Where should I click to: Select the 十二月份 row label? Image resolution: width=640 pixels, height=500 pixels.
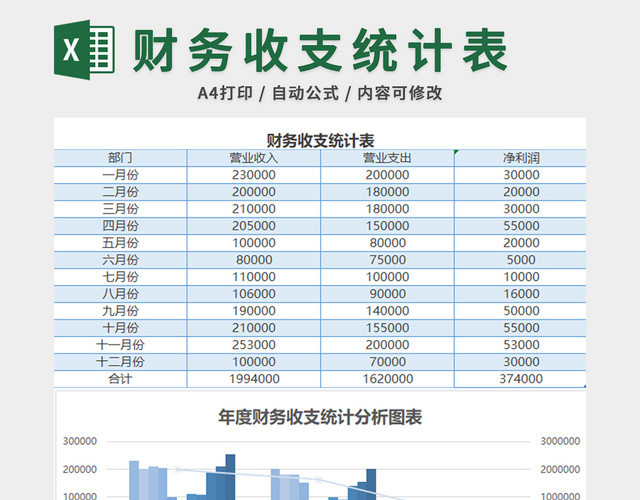pos(120,362)
